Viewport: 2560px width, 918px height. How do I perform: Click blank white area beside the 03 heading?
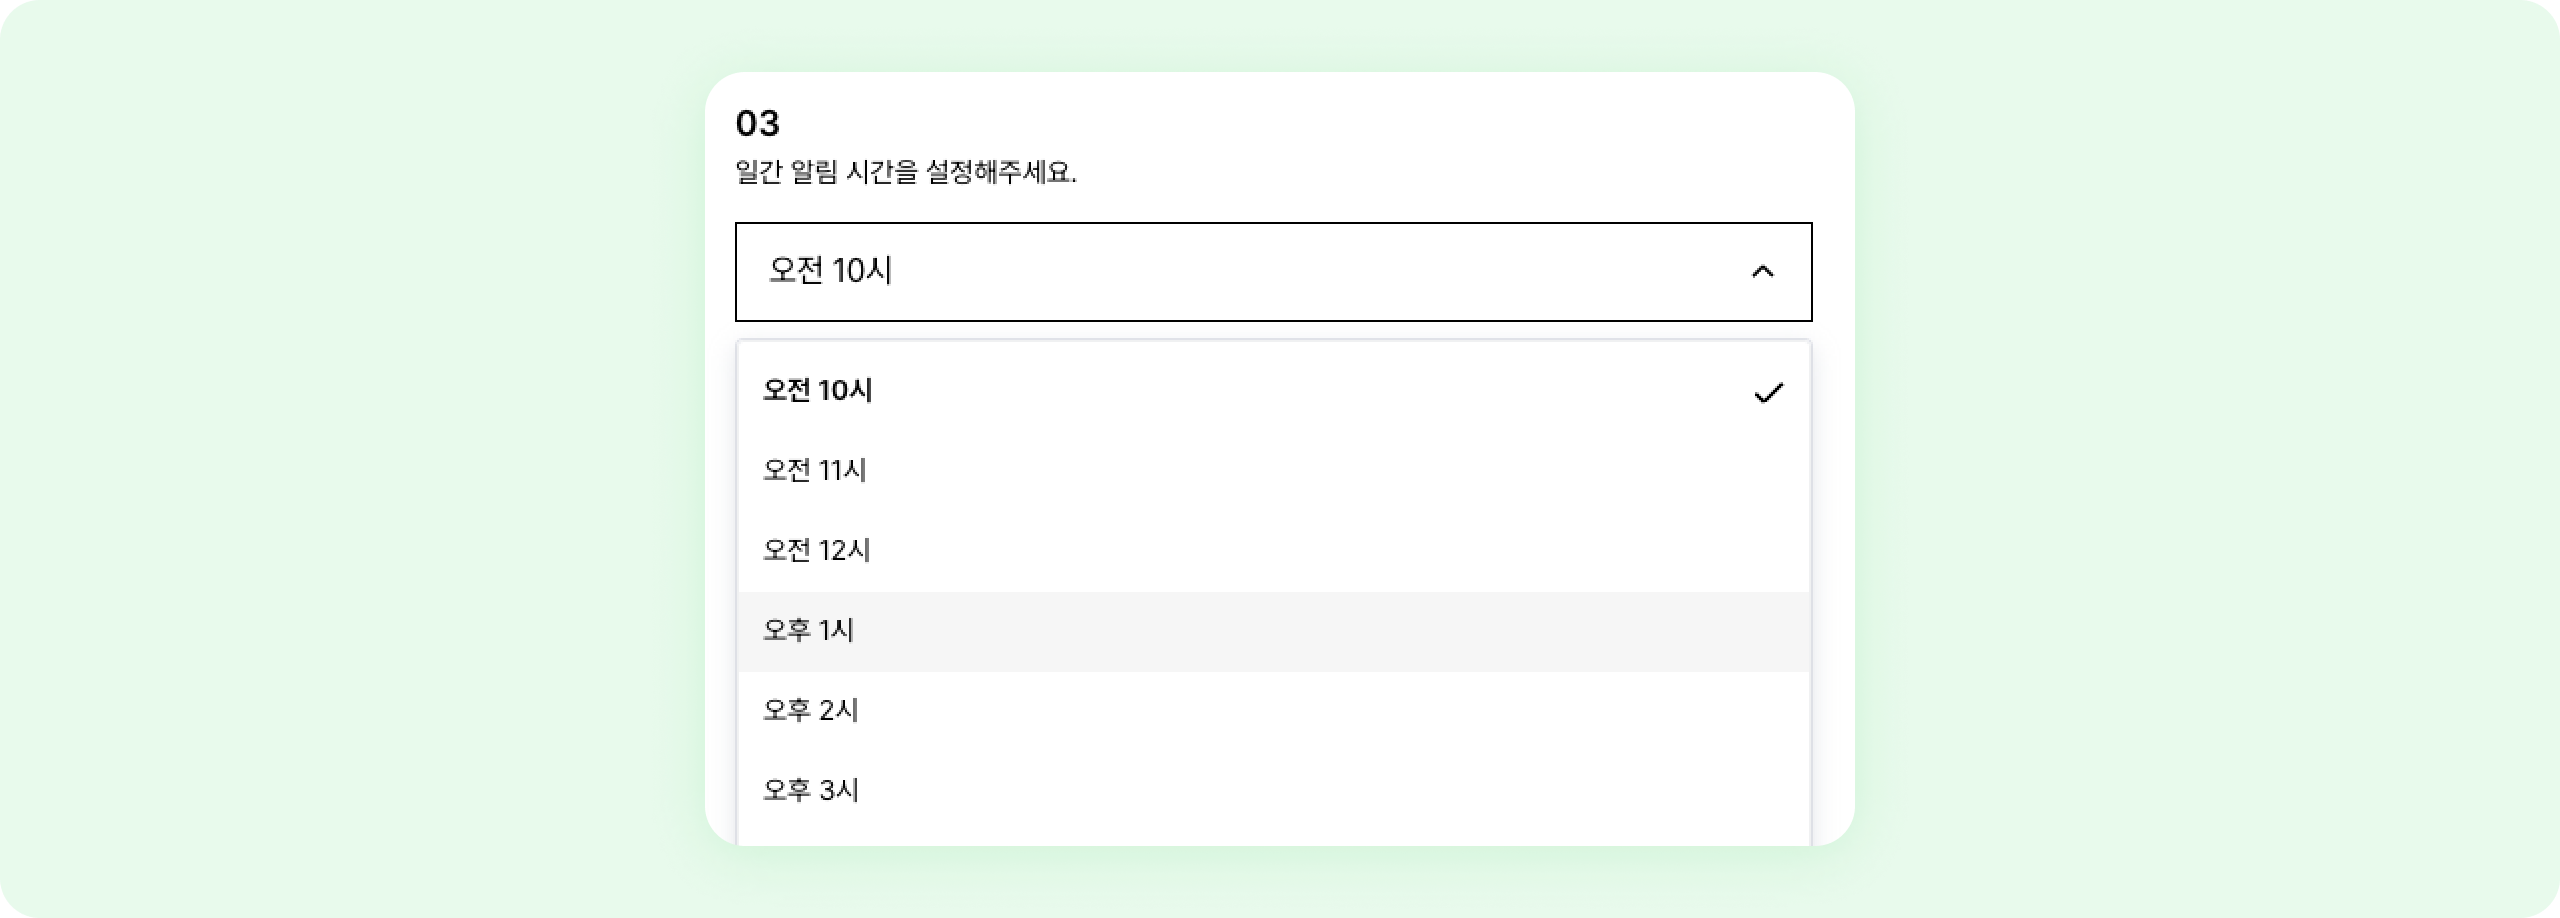(x=1300, y=124)
